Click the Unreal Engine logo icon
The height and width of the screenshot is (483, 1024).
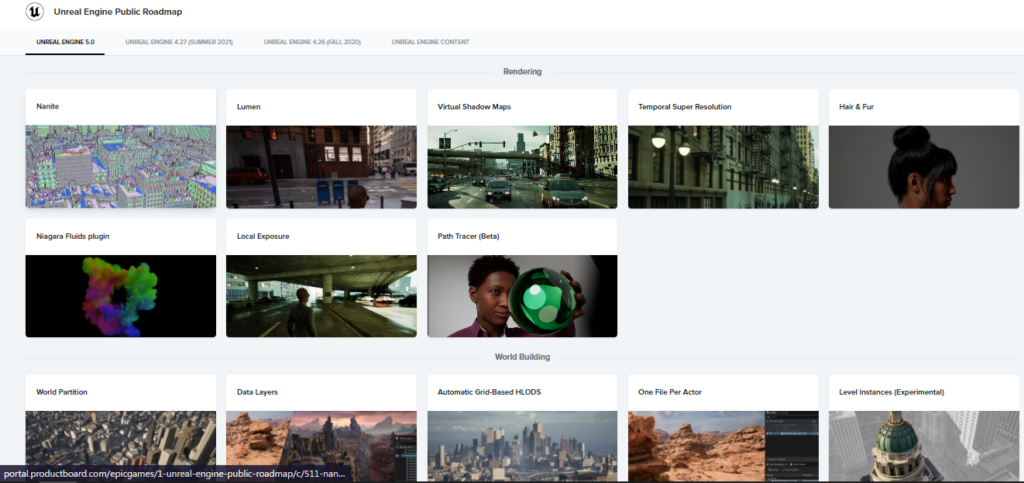(x=35, y=11)
